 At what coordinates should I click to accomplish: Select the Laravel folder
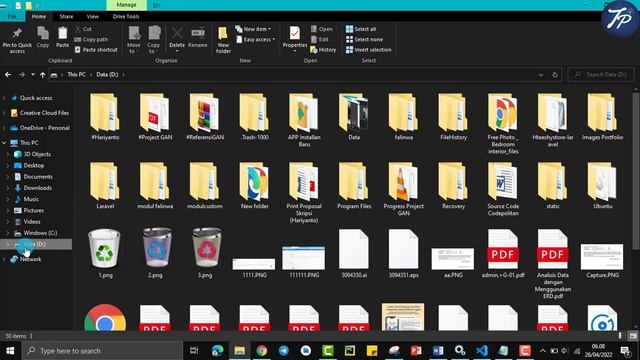tap(105, 186)
